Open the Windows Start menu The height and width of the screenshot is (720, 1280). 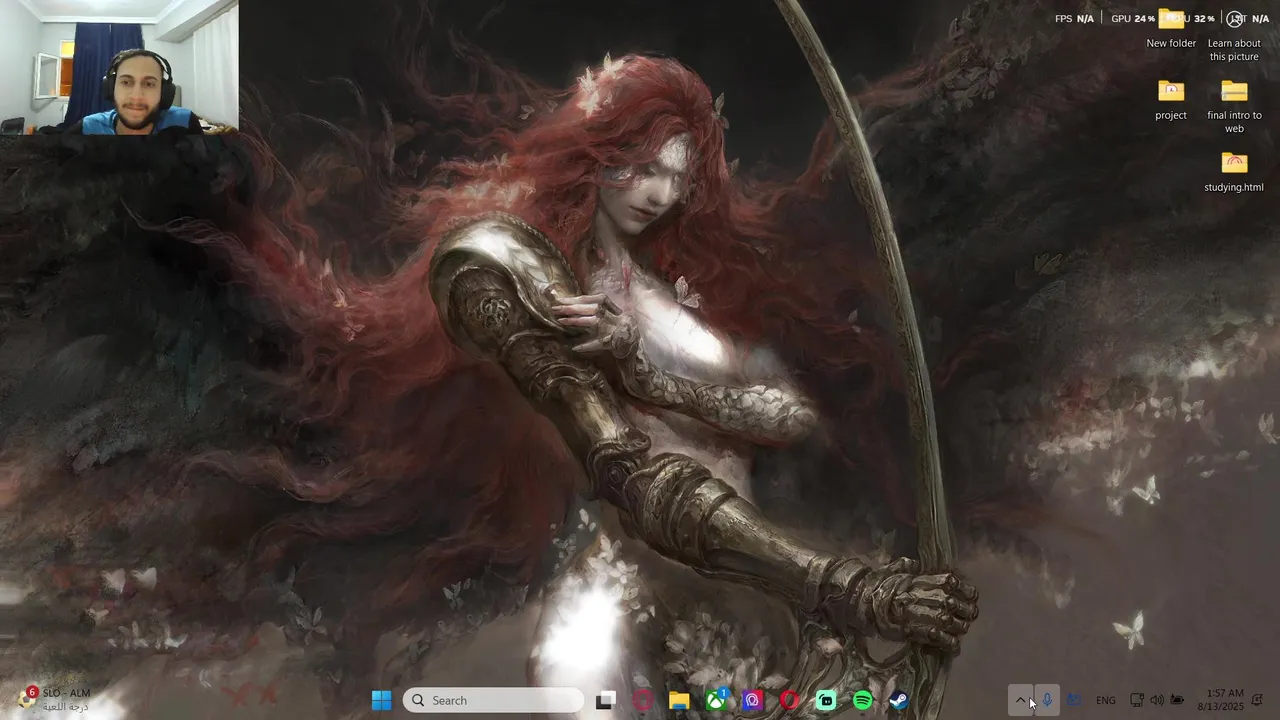(x=381, y=701)
